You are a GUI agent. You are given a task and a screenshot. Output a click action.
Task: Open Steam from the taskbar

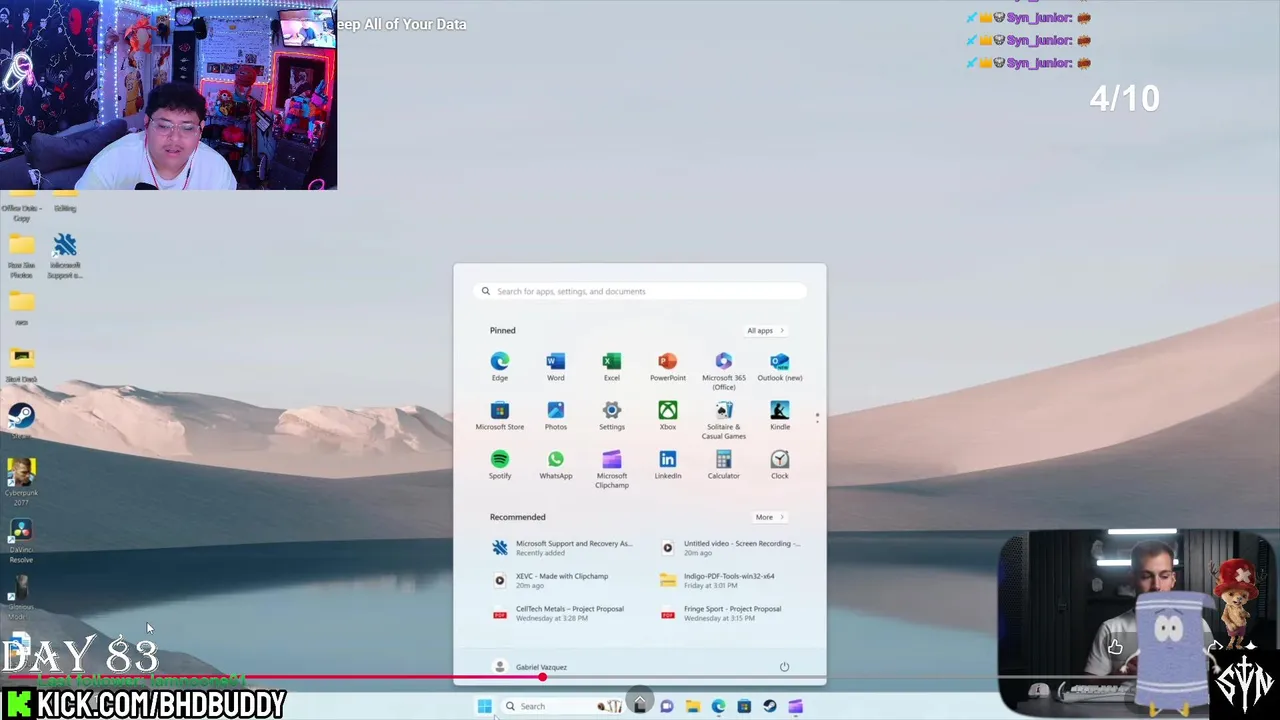click(x=770, y=706)
